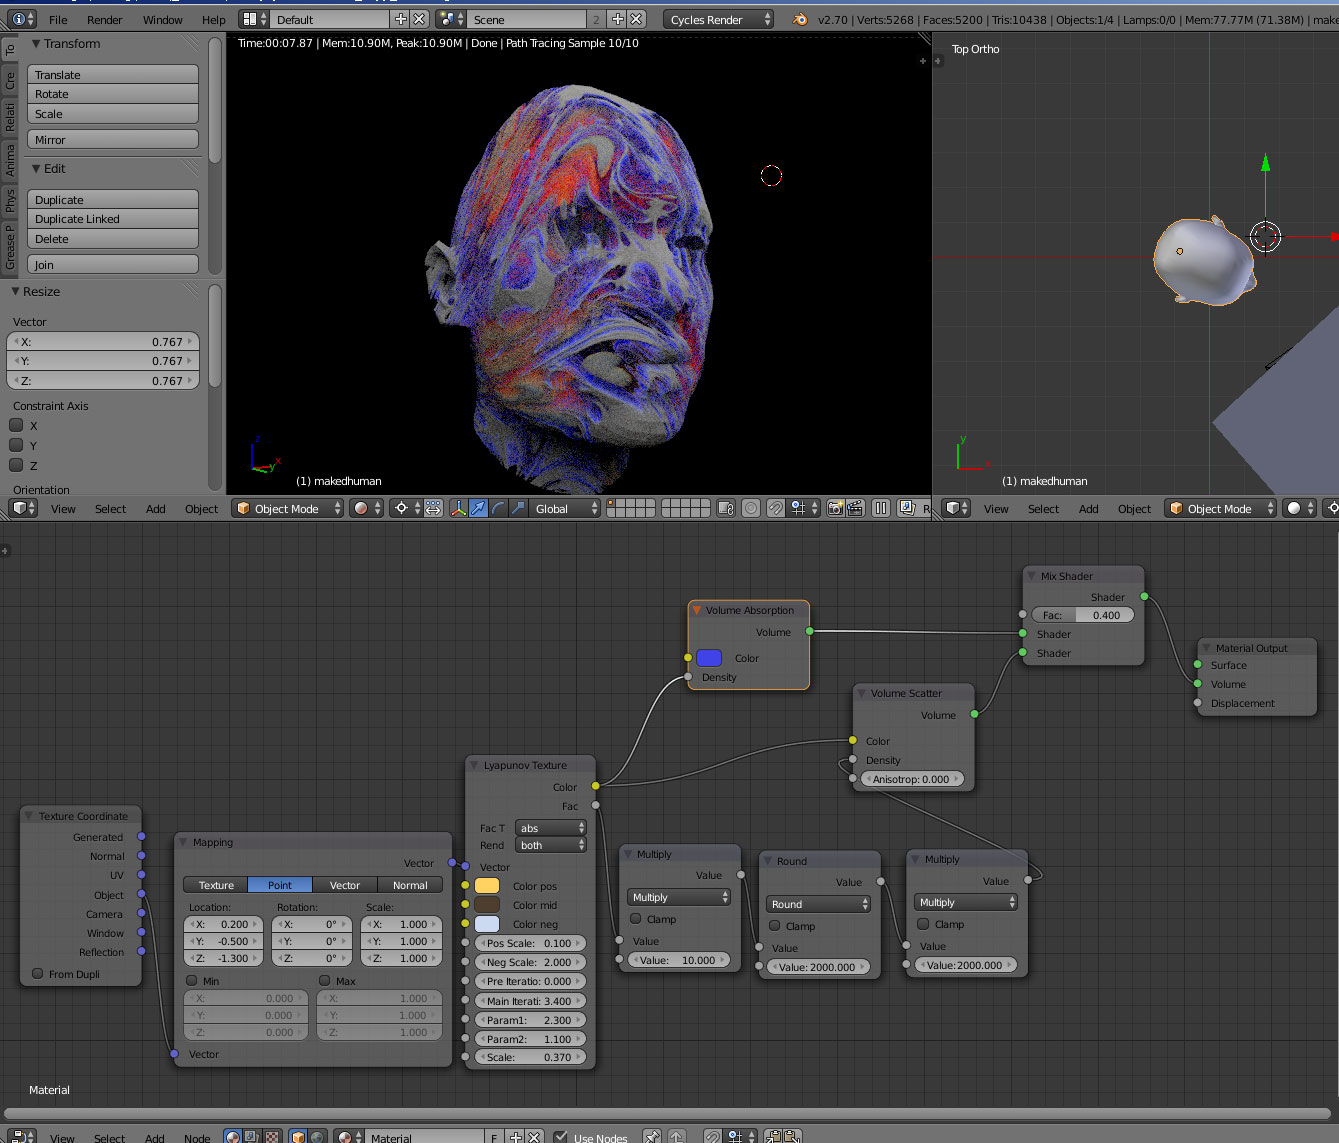Viewport: 1339px width, 1143px height.
Task: Toggle the Use Nodes checkbox
Action: (561, 1137)
